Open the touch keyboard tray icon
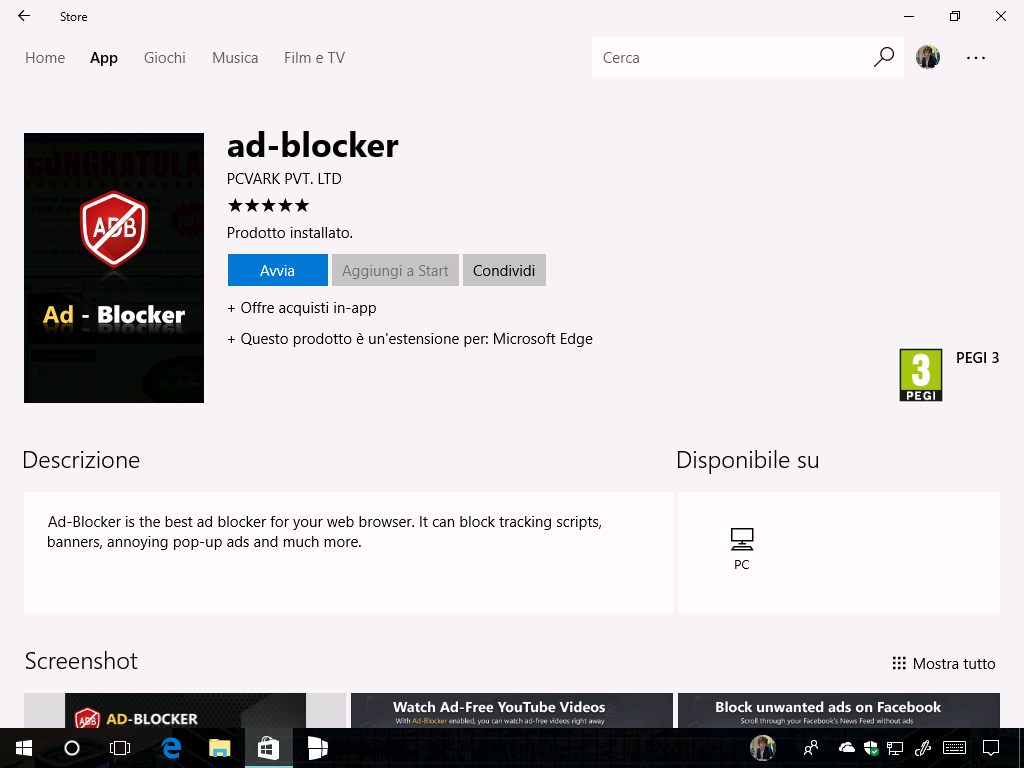This screenshot has width=1024, height=768. click(x=955, y=748)
